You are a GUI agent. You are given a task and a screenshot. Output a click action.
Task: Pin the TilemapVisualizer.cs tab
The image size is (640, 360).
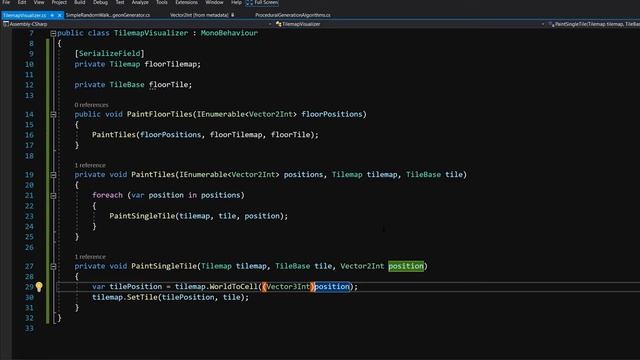tap(52, 15)
